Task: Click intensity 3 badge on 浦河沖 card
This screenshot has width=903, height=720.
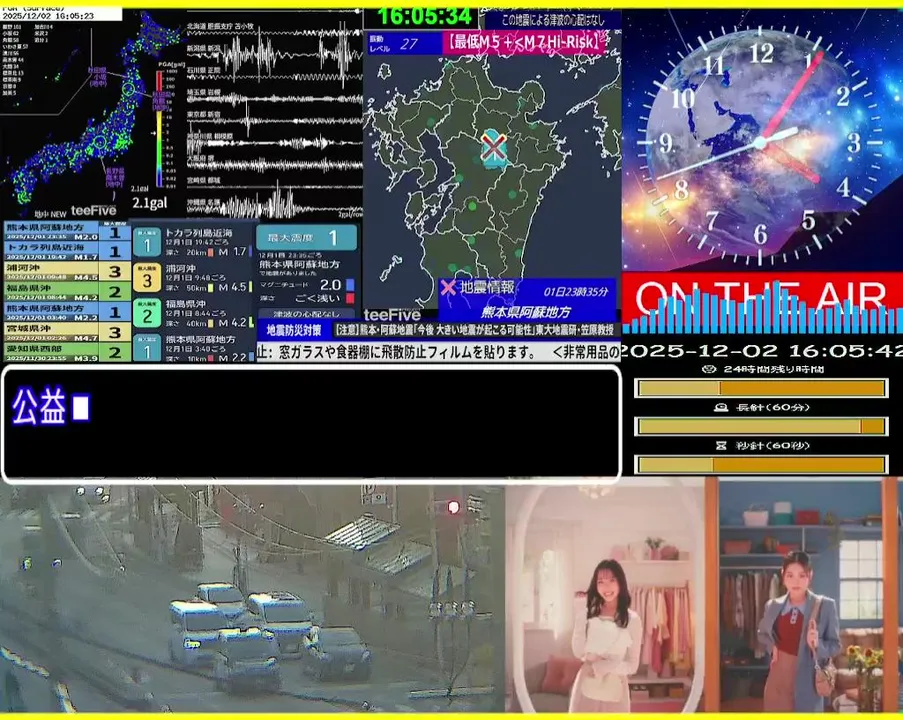Action: (147, 278)
